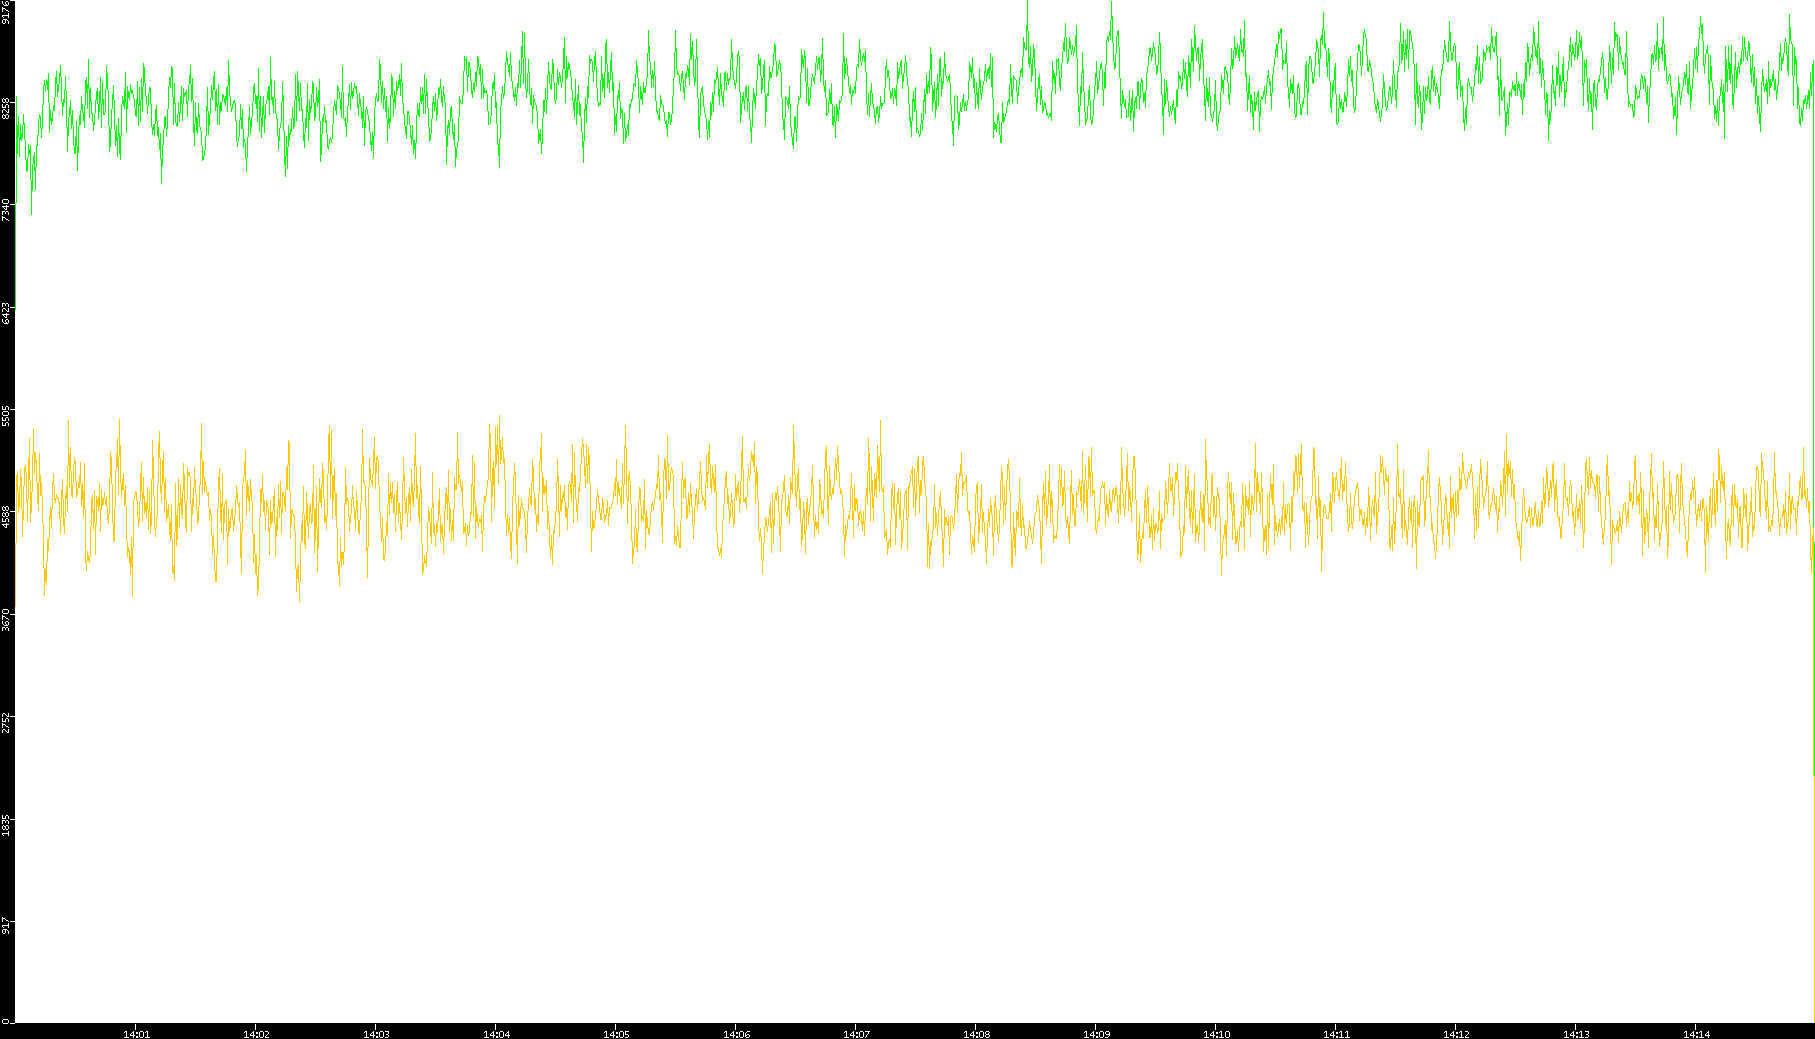This screenshot has height=1039, width=1815.
Task: Click the 8258 y-axis value
Action: coord(7,108)
